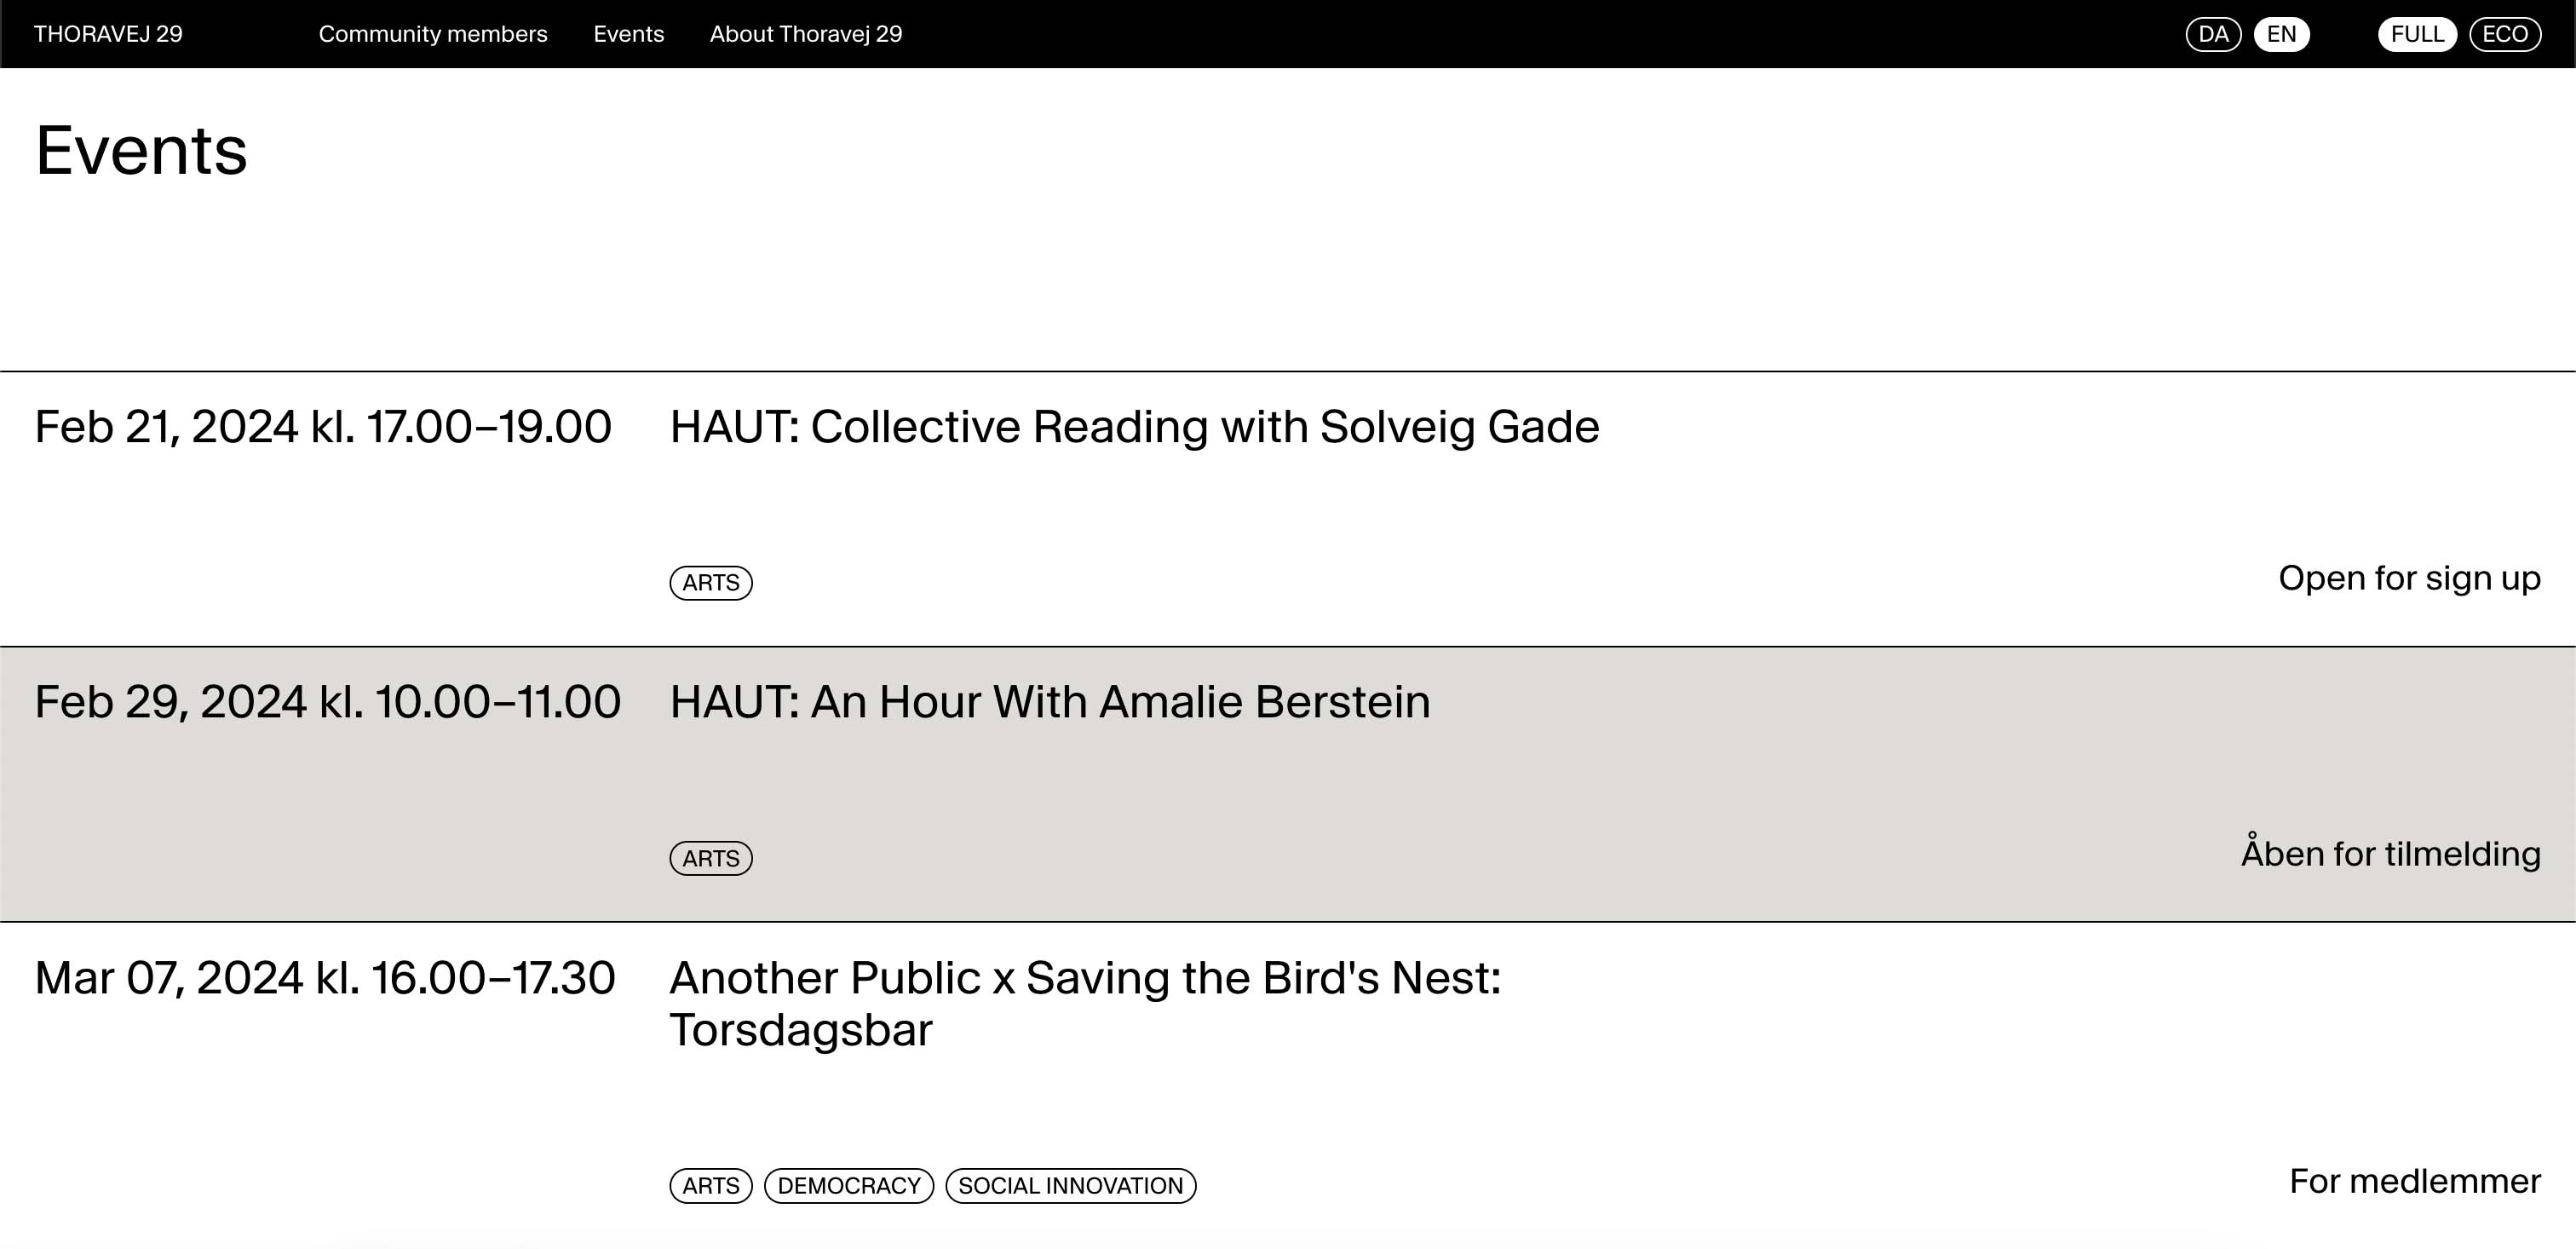Open the About Thoravej 29 page
The height and width of the screenshot is (1249, 2576).
[805, 34]
